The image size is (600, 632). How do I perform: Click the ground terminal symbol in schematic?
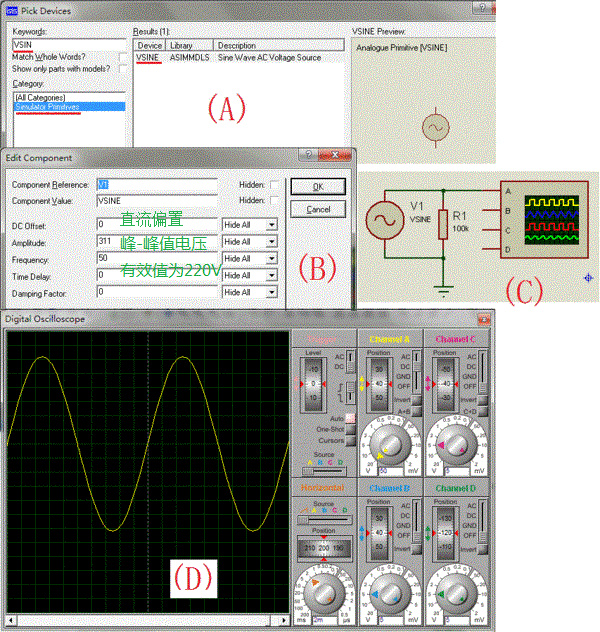(443, 291)
